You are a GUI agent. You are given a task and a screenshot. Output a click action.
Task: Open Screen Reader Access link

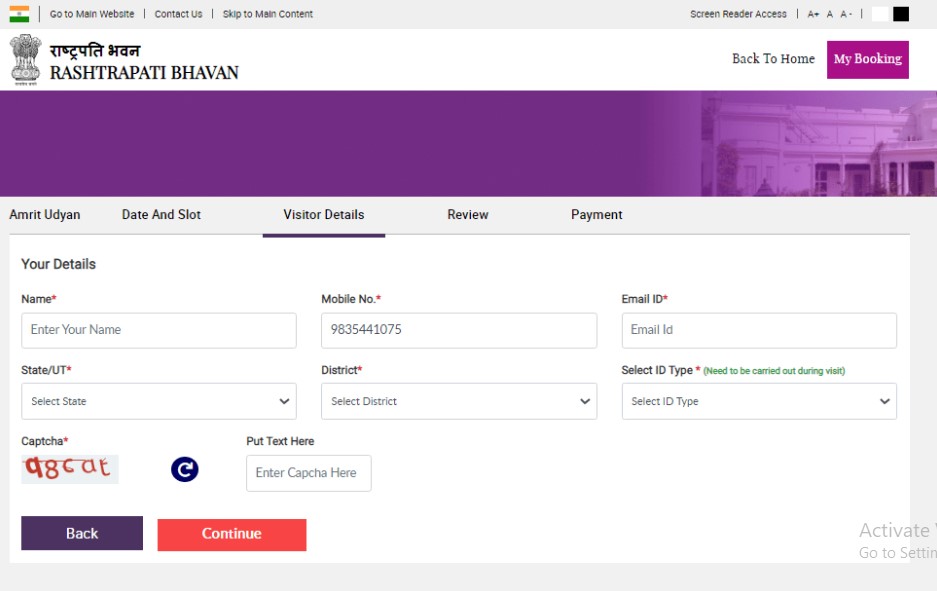click(738, 14)
